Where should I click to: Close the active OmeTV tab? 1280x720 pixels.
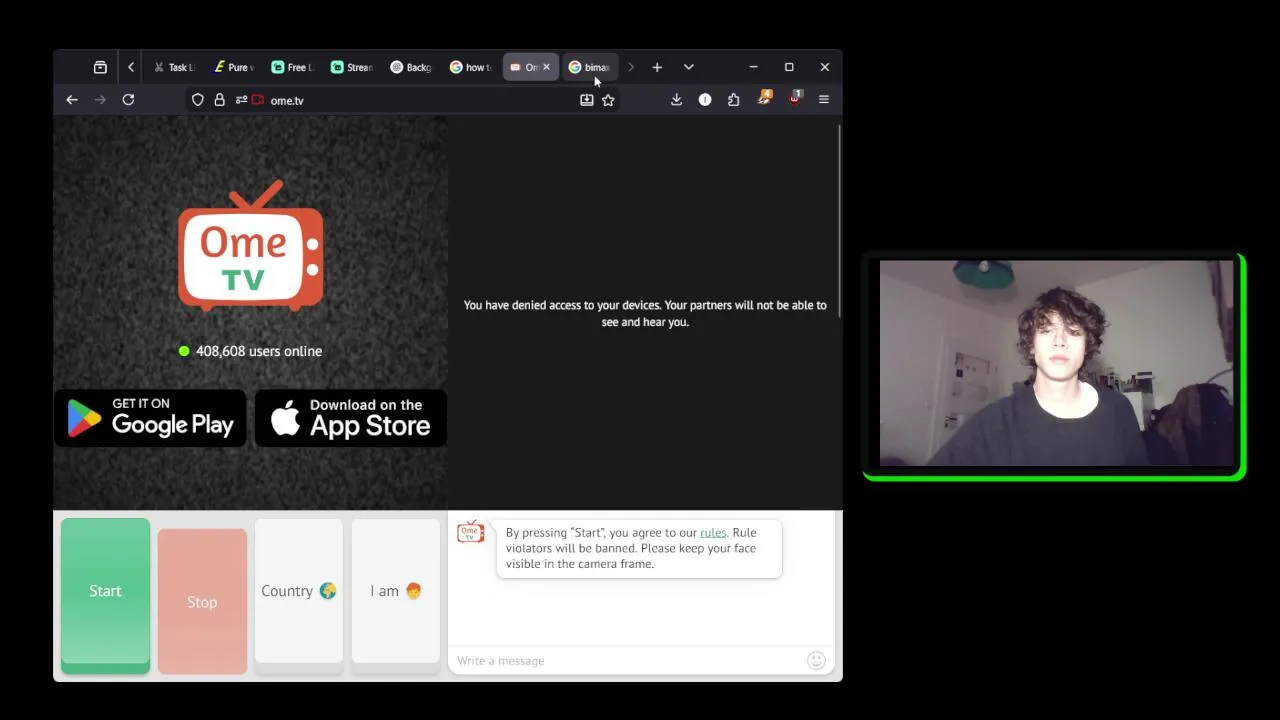tap(546, 67)
